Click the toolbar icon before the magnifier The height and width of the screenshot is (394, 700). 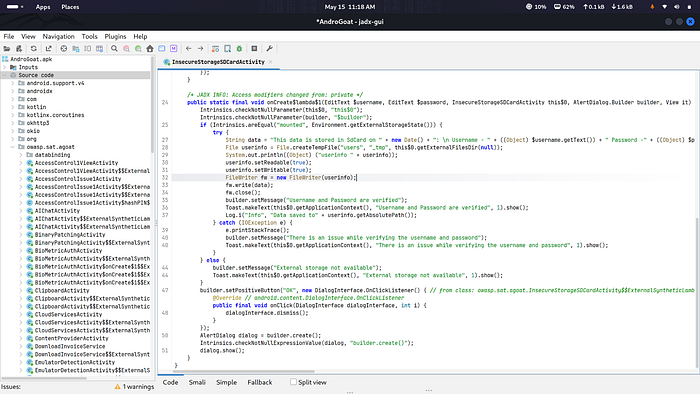100,49
